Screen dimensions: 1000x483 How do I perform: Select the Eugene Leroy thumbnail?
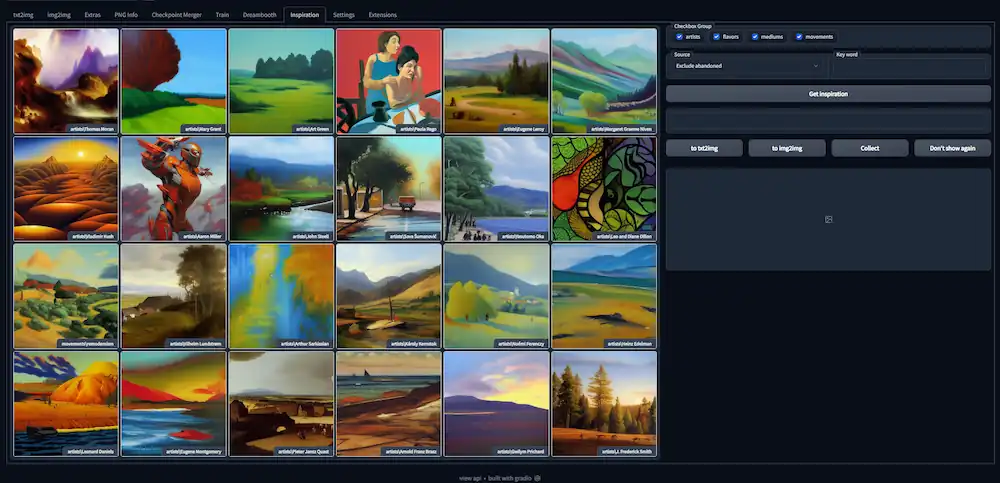click(496, 80)
